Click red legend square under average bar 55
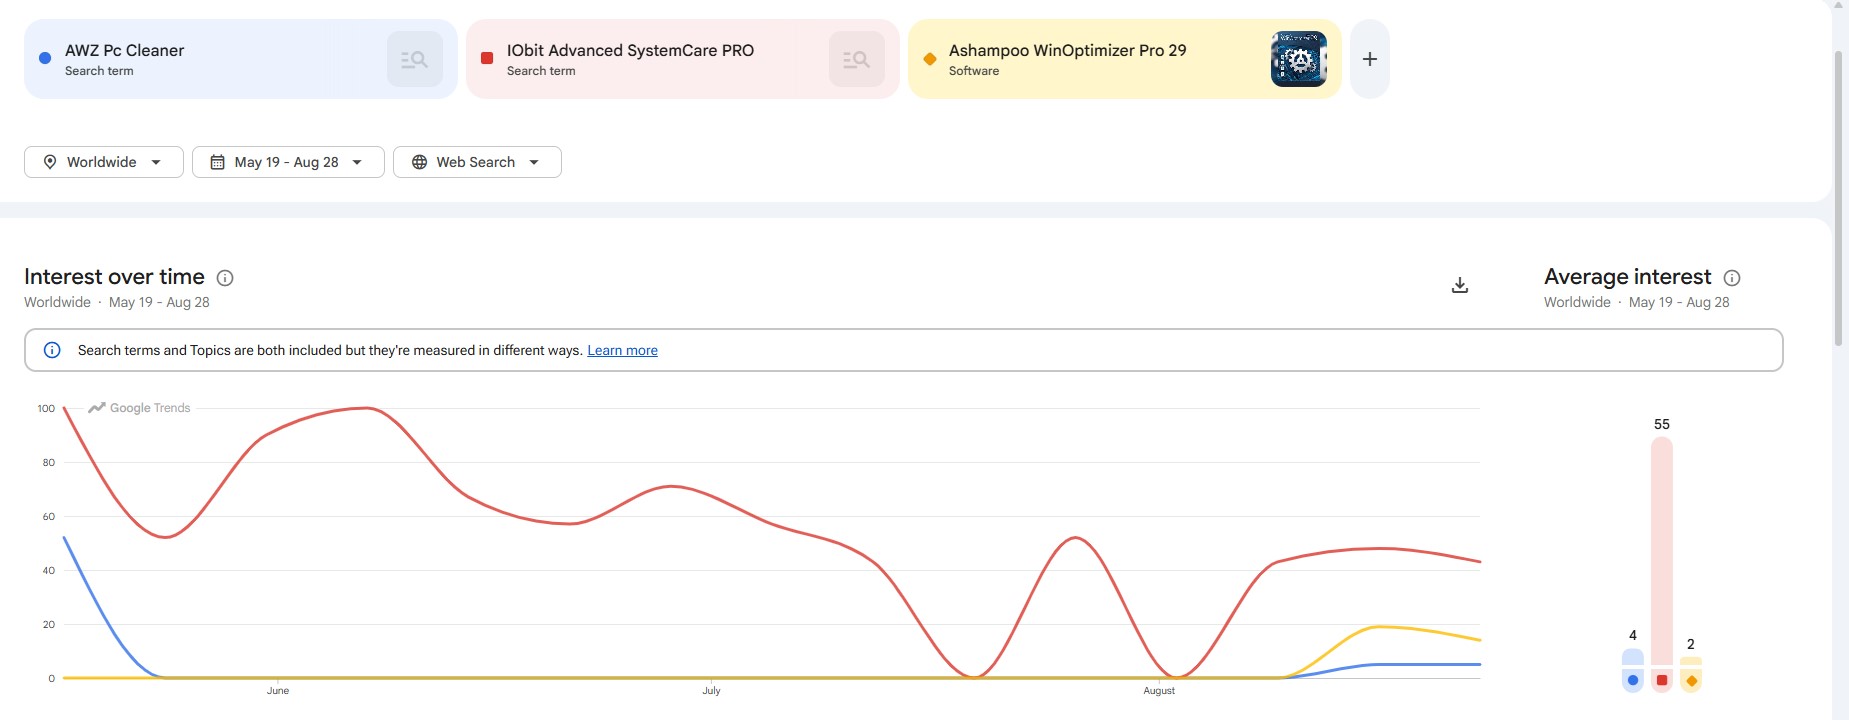This screenshot has width=1849, height=720. (1662, 680)
